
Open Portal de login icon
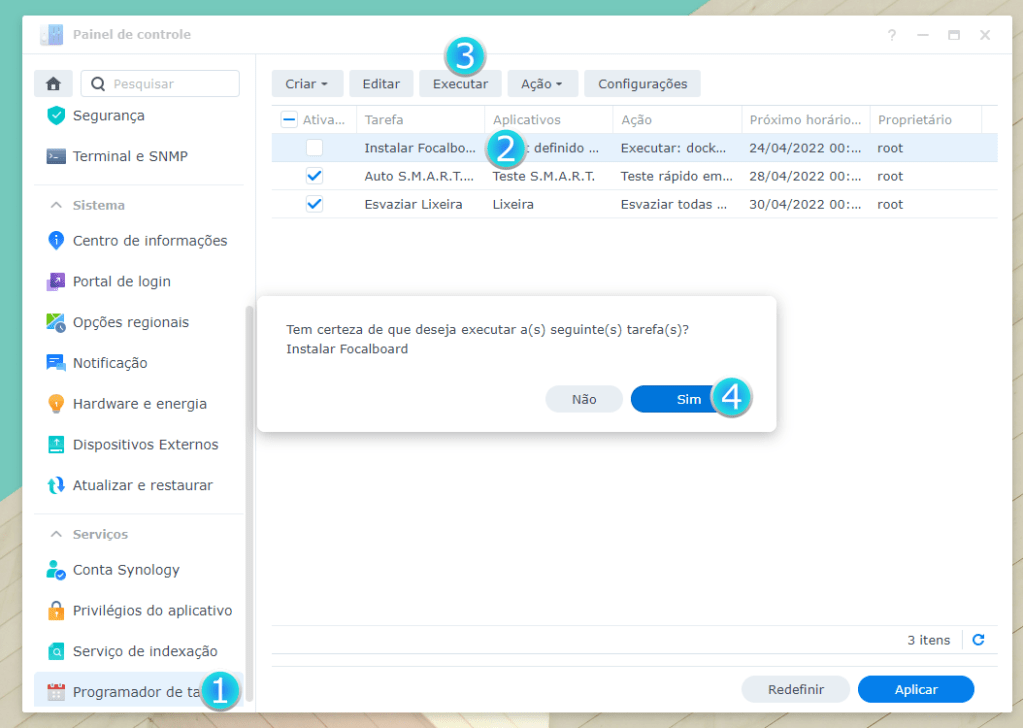(x=56, y=282)
